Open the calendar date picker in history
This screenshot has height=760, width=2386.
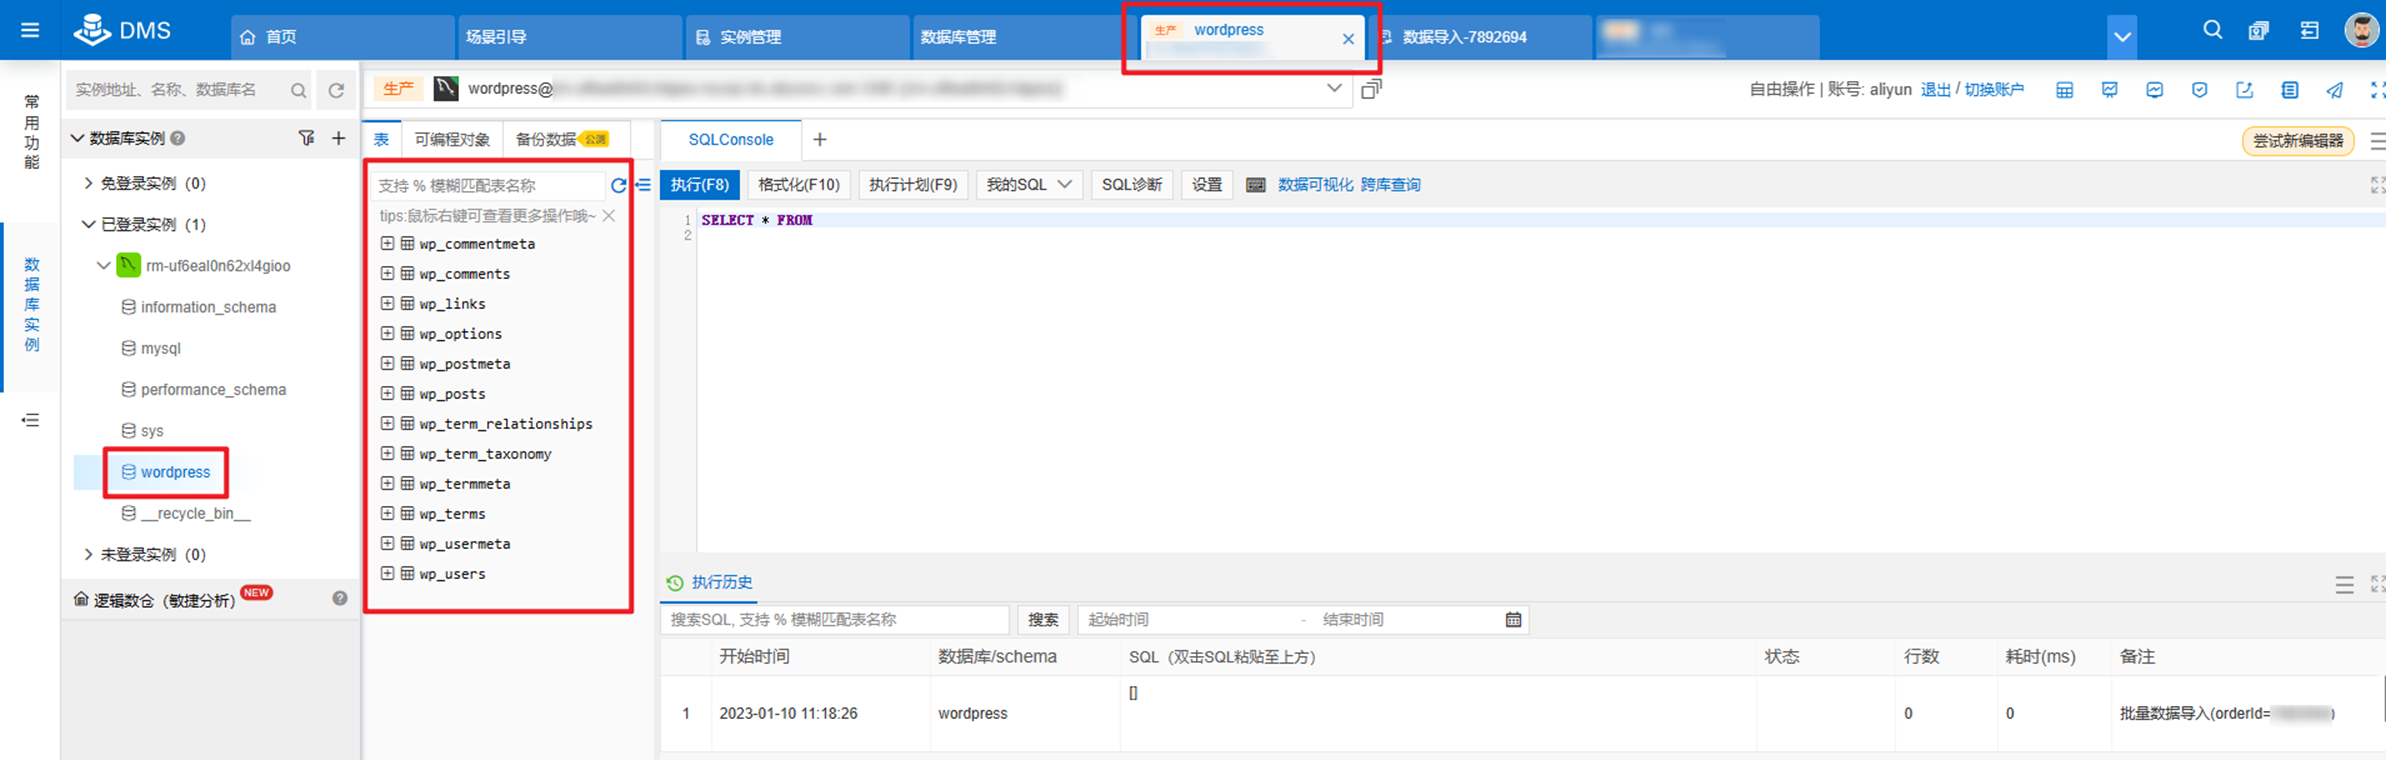(x=1513, y=620)
